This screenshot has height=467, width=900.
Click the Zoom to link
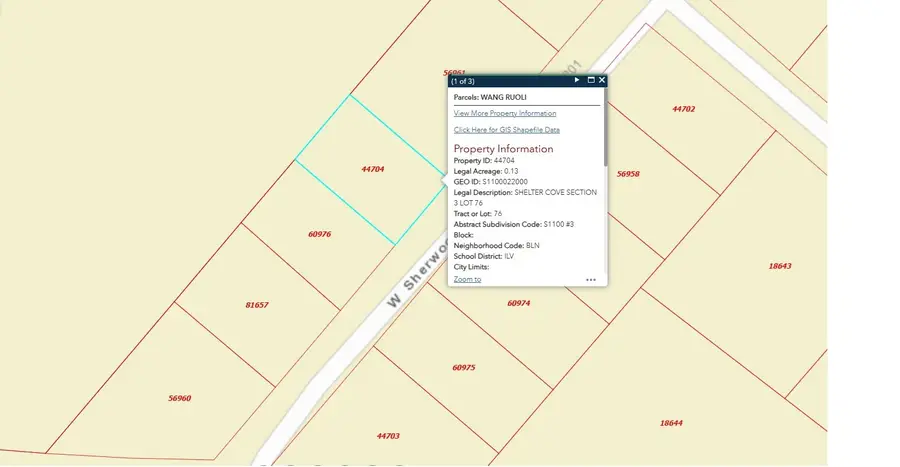coord(467,279)
